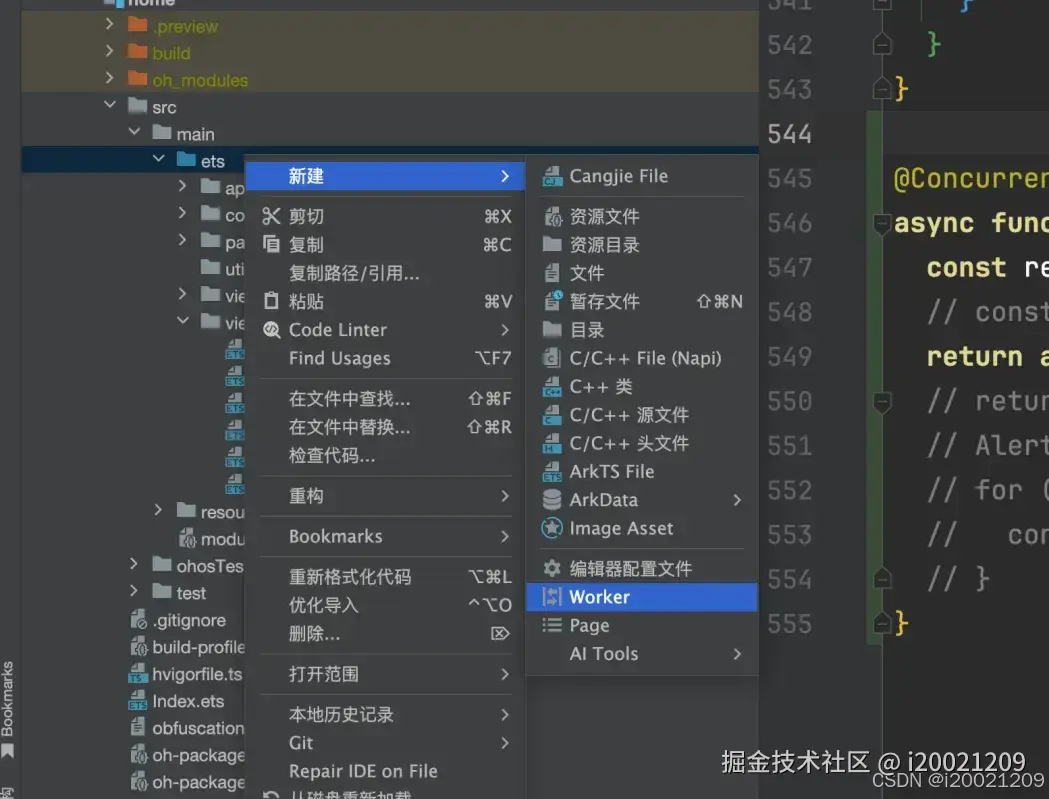1049x799 pixels.
Task: Click the ArkData entry icon
Action: (551, 500)
